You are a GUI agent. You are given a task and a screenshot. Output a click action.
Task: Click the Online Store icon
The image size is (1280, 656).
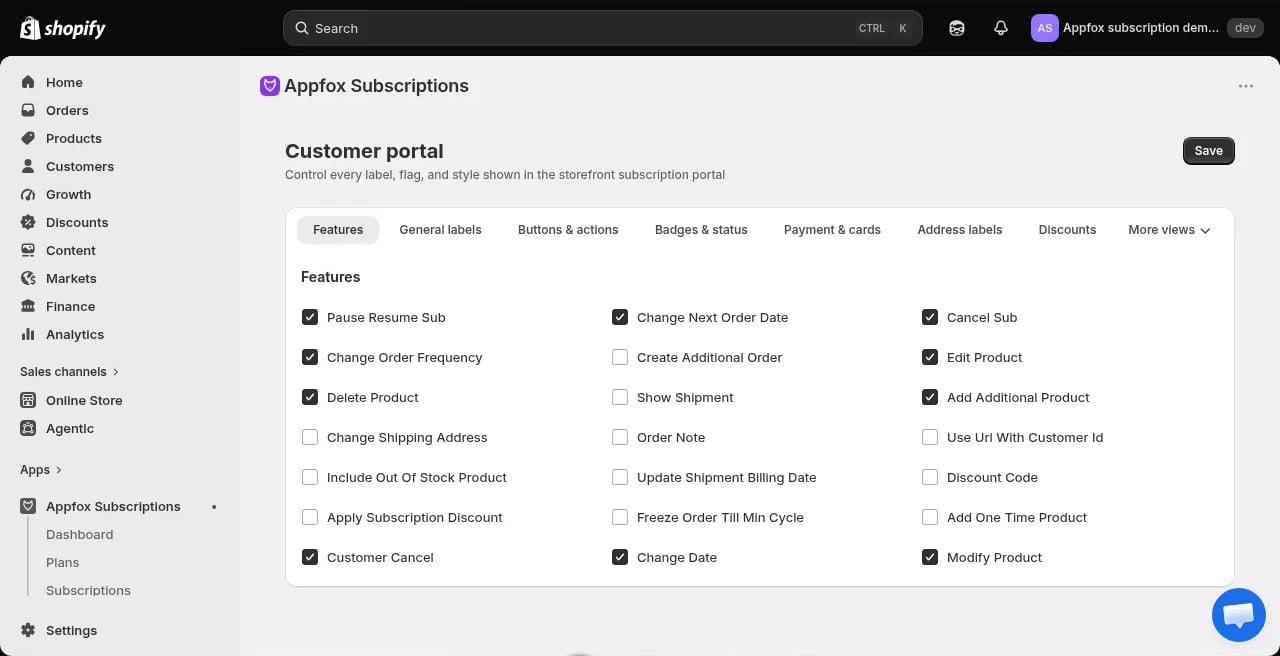pyautogui.click(x=28, y=400)
